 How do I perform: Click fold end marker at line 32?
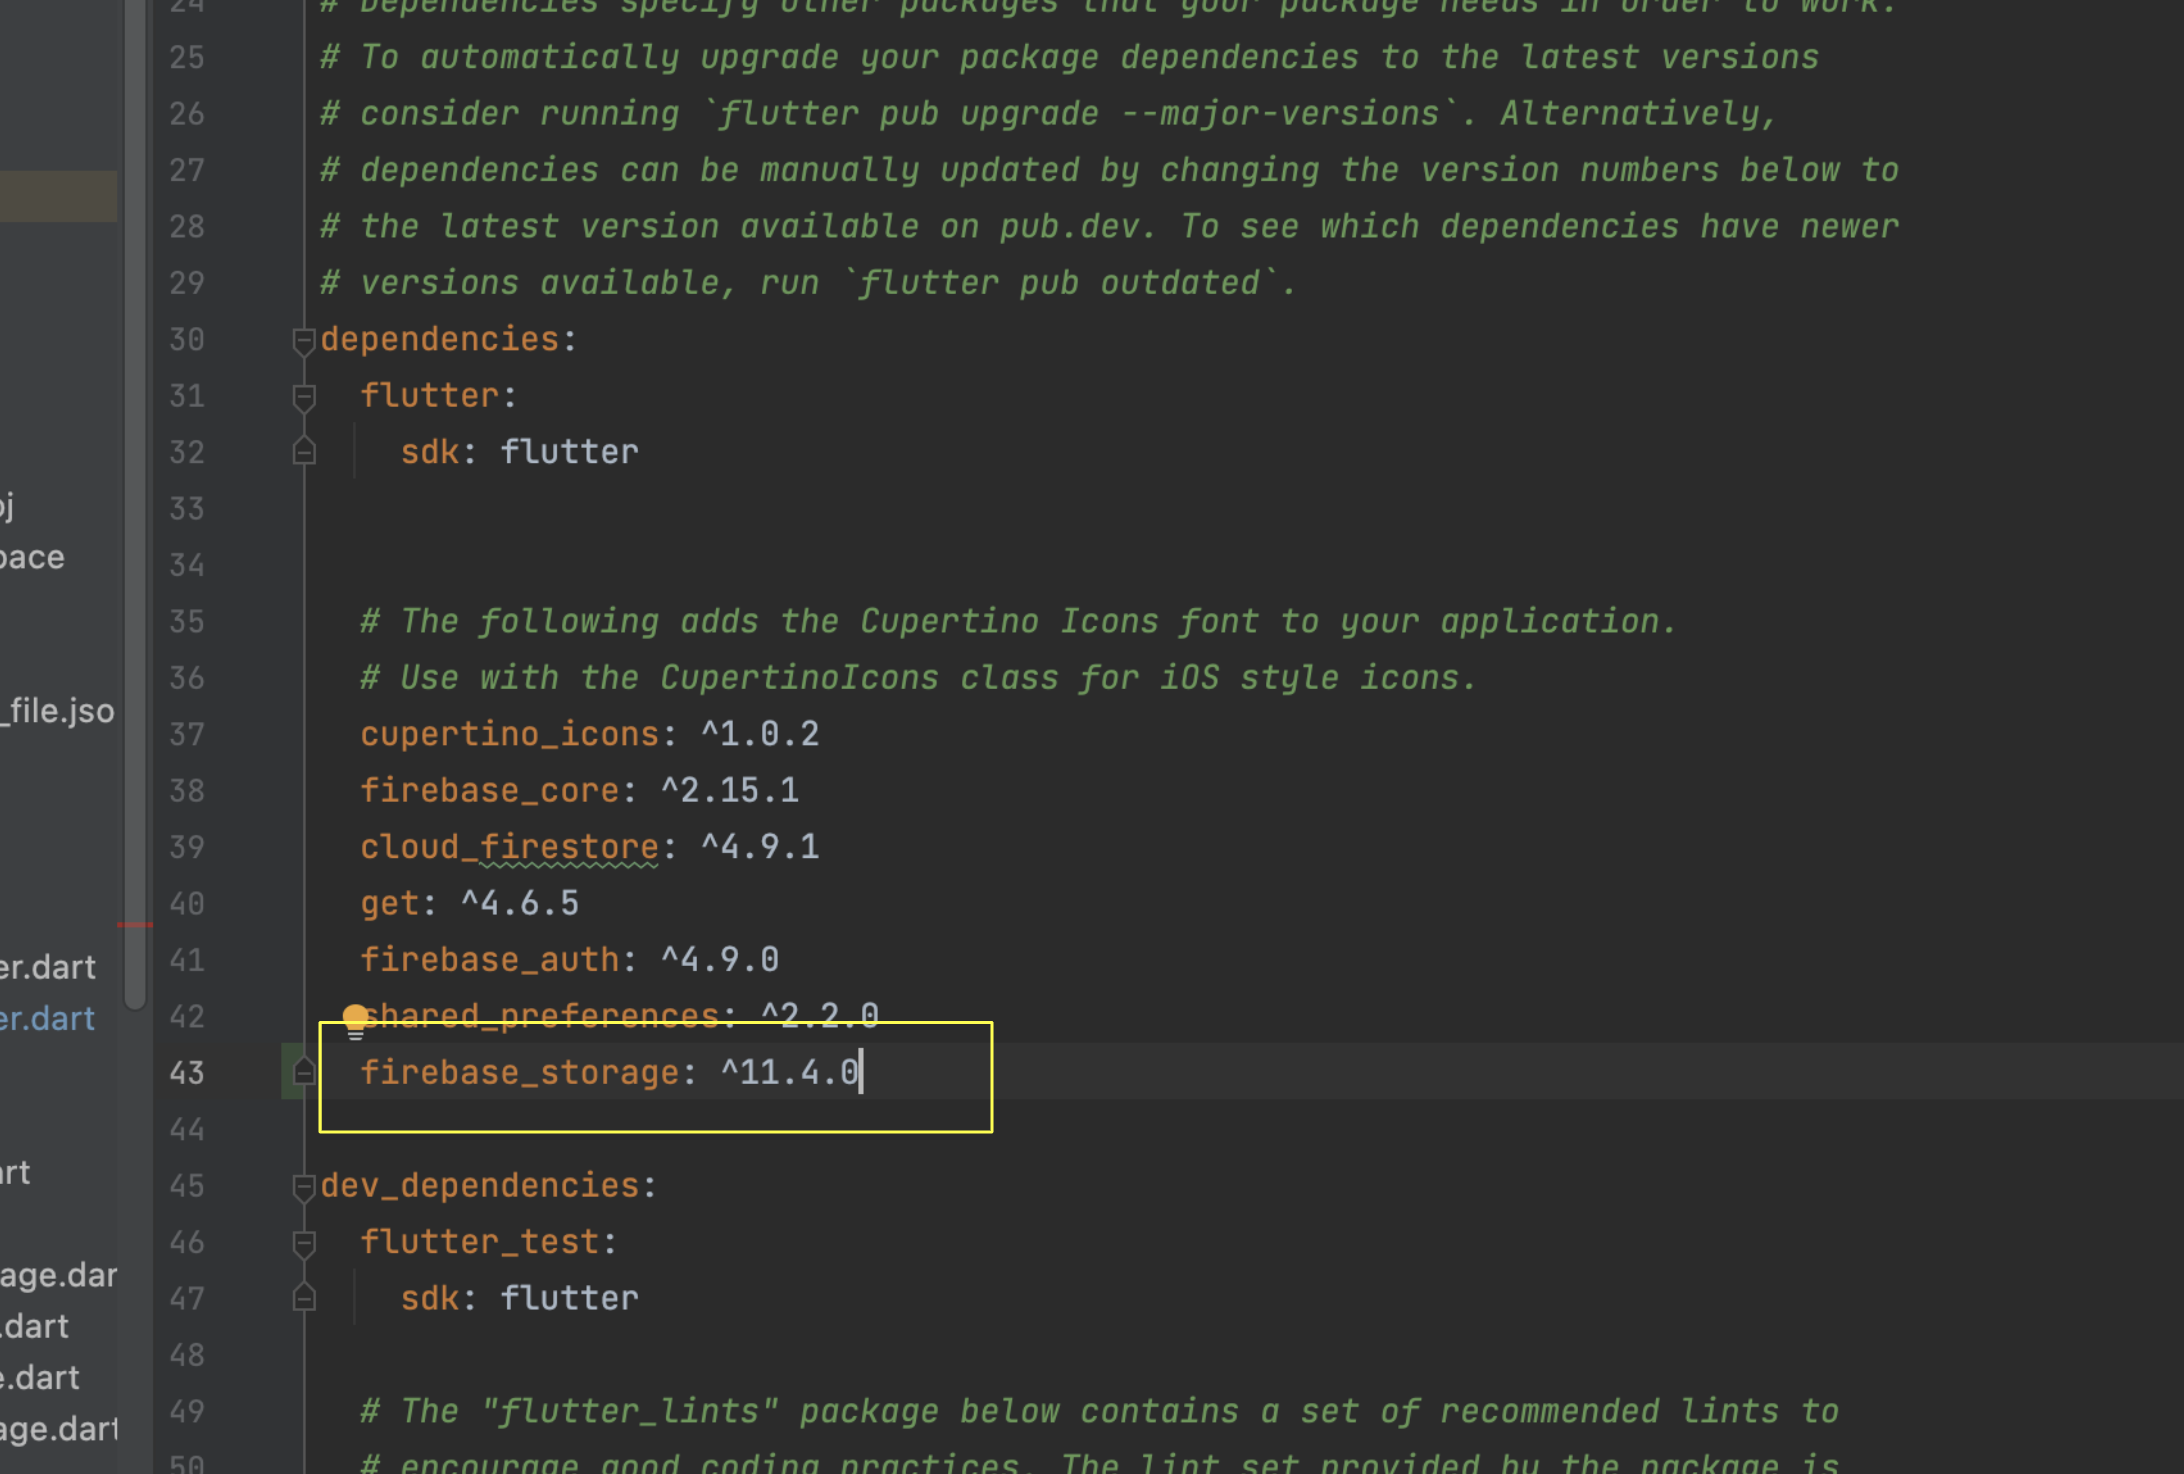tap(304, 452)
